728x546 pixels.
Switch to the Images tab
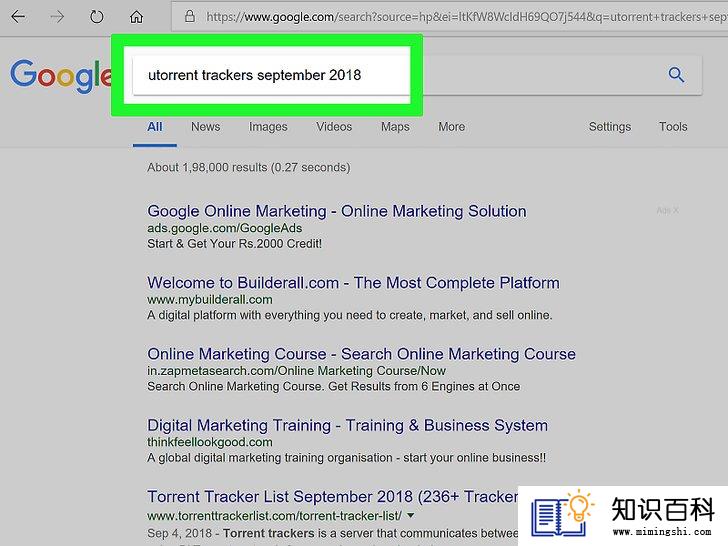point(268,127)
